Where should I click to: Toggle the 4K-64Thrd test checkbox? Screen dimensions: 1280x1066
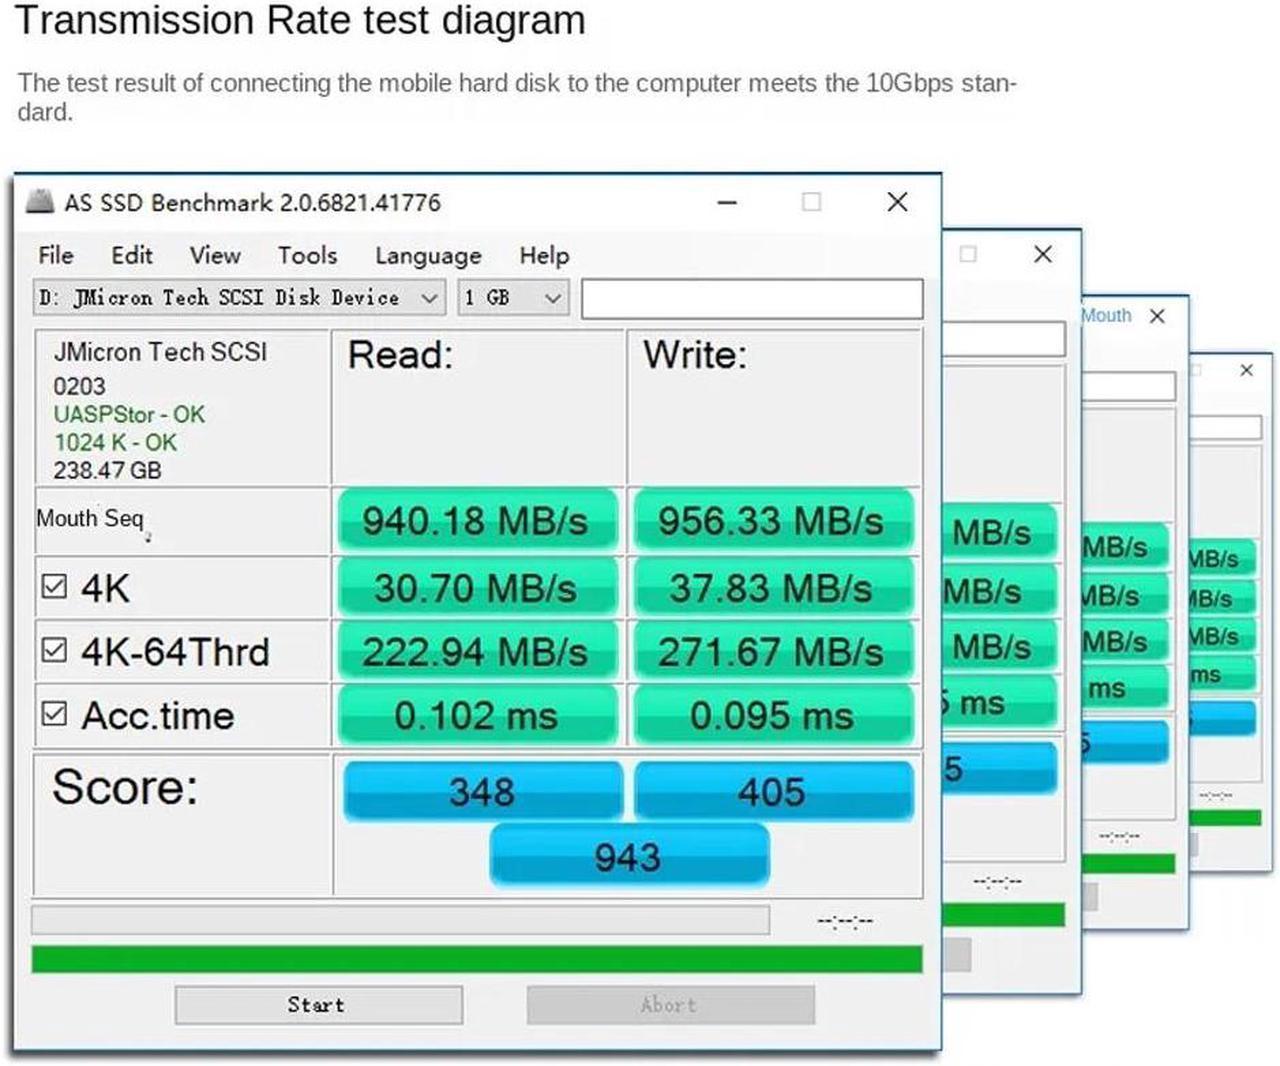pyautogui.click(x=55, y=650)
